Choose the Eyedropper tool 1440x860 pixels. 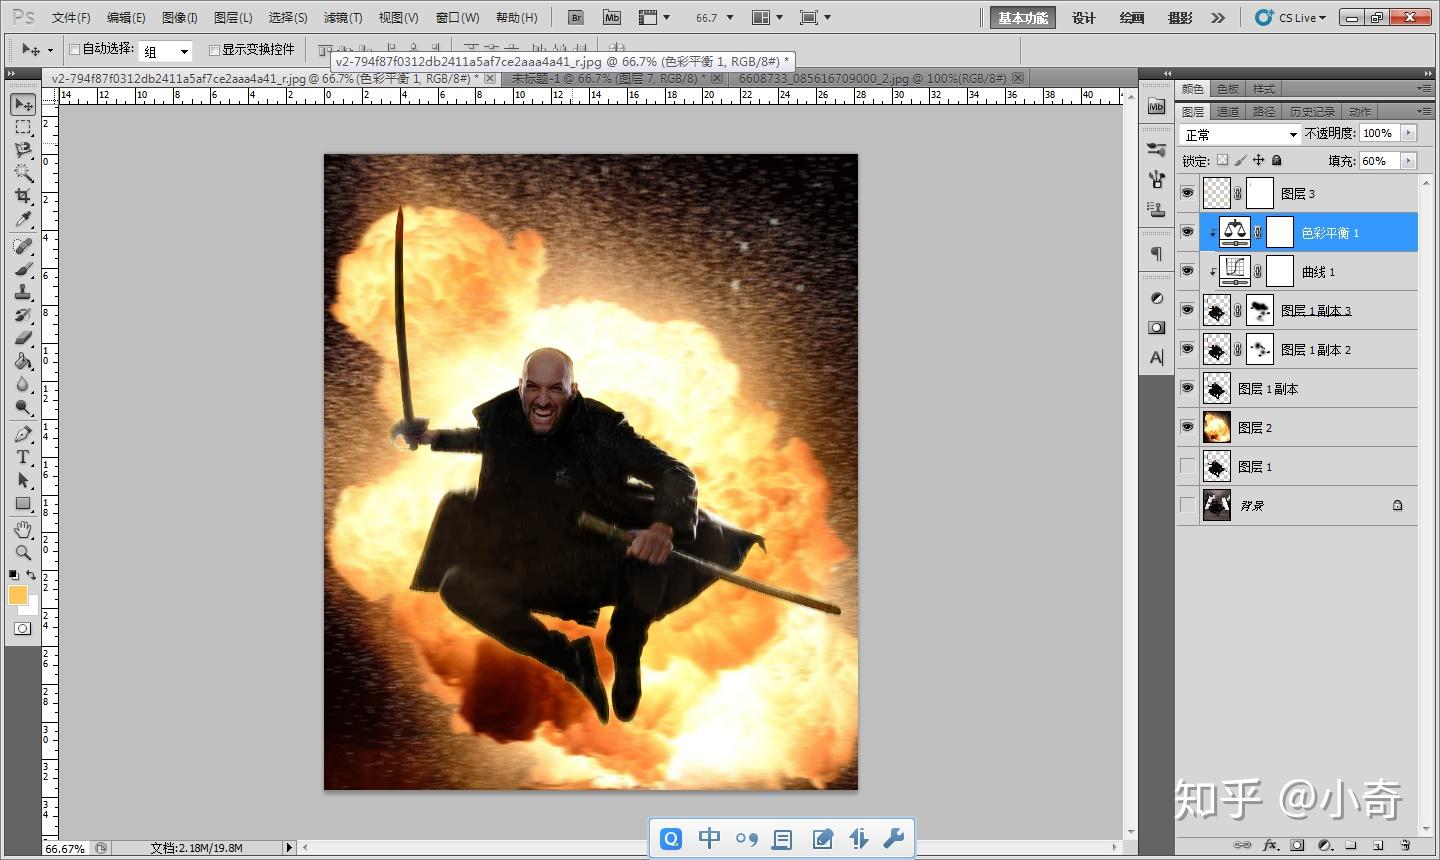(x=23, y=219)
